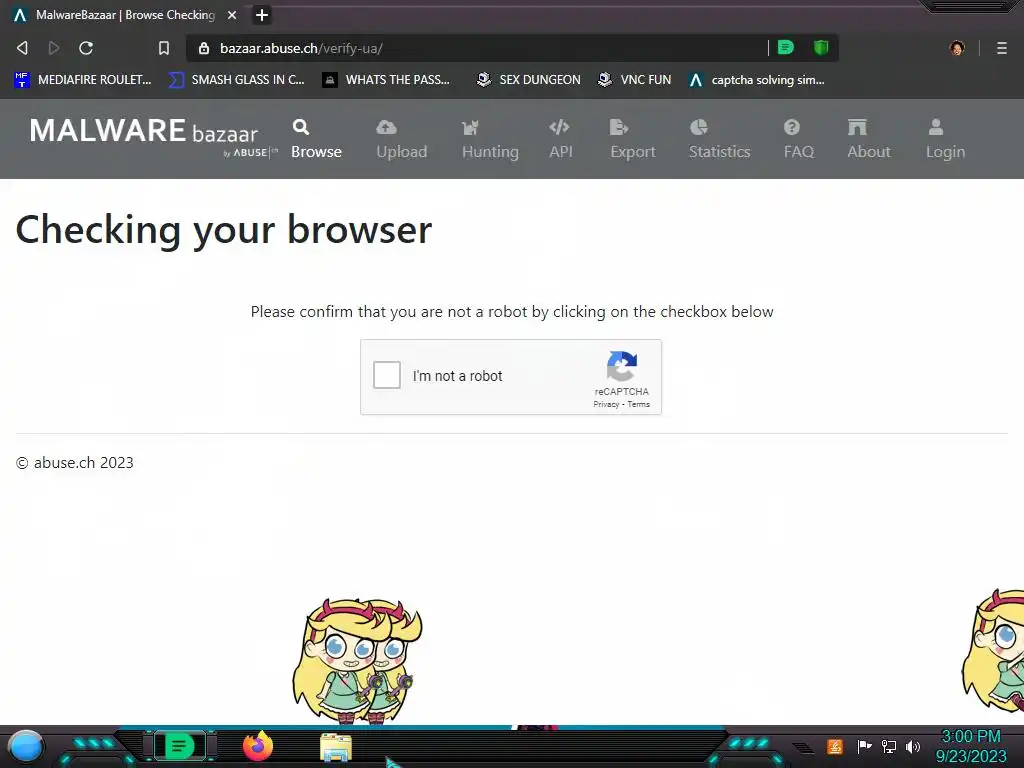Click the browser back arrow
Image resolution: width=1024 pixels, height=768 pixels.
pos(22,48)
